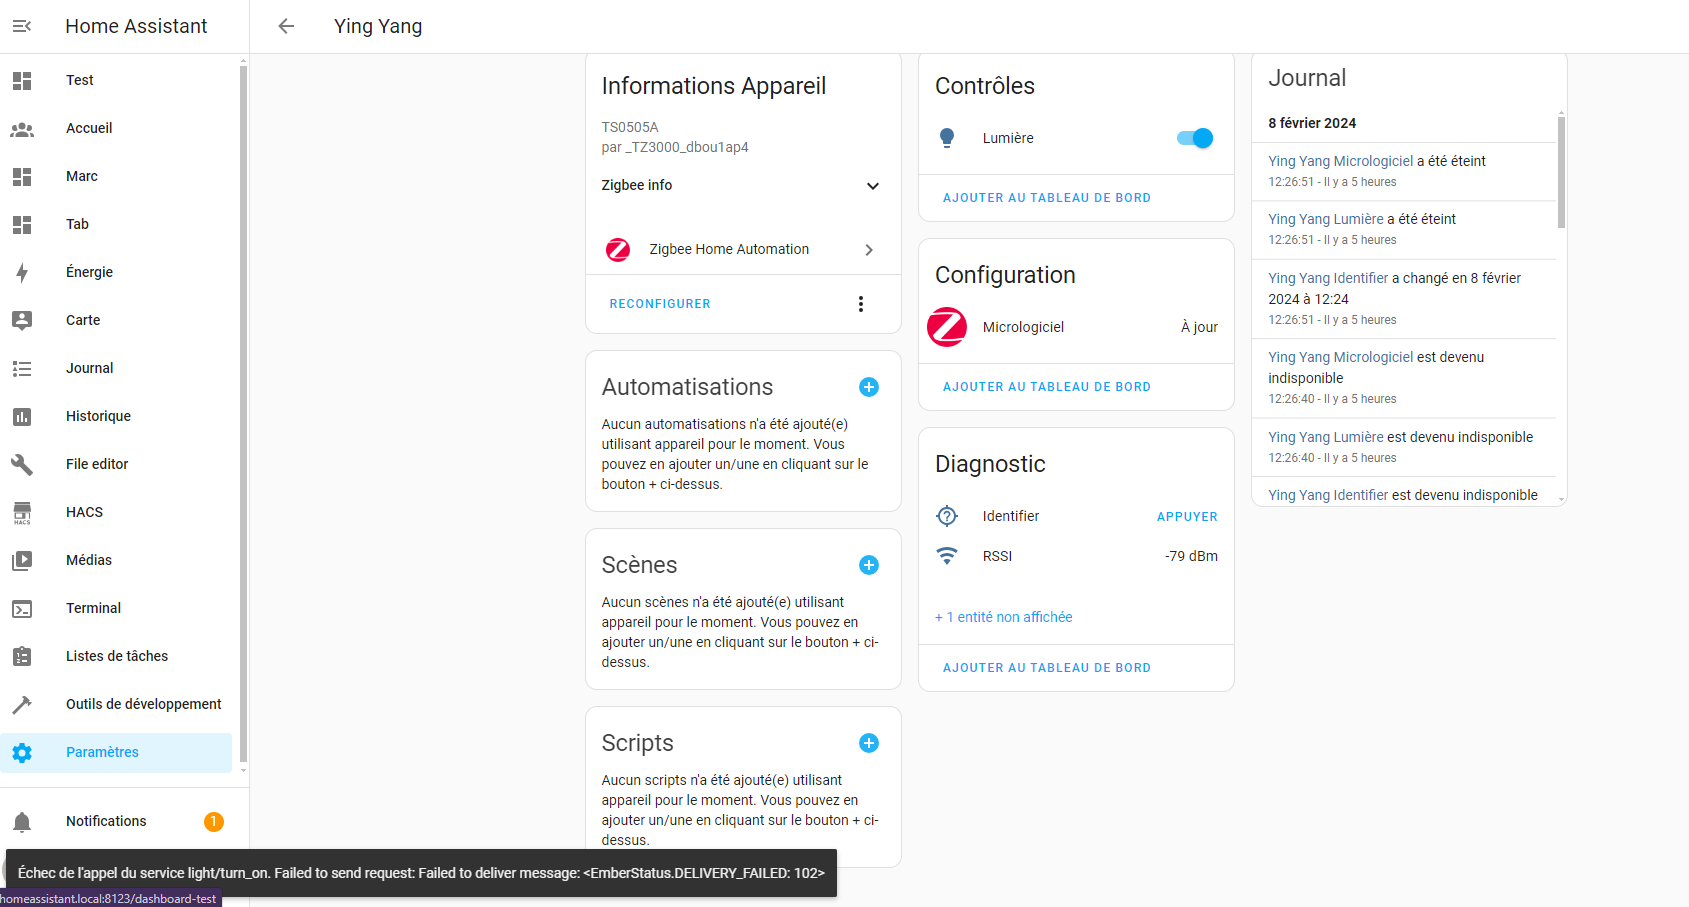Screen dimensions: 1689x907
Task: Toggle the Lumière light switch
Action: click(1195, 138)
